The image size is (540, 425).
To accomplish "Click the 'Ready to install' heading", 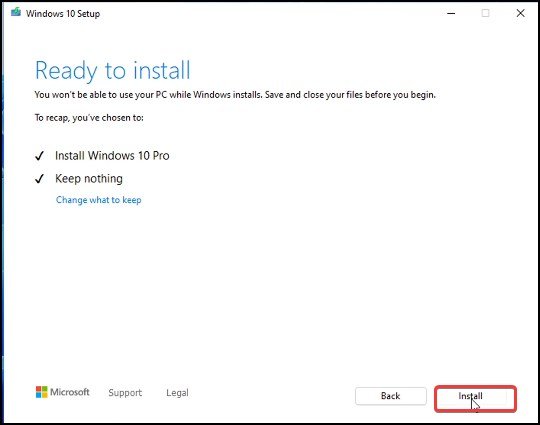I will [112, 71].
